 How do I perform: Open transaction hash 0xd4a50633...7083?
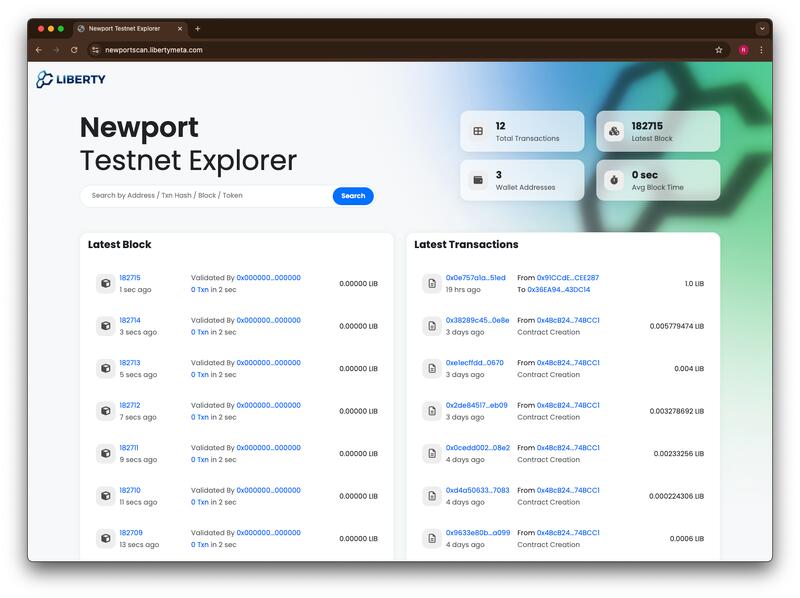pyautogui.click(x=478, y=490)
